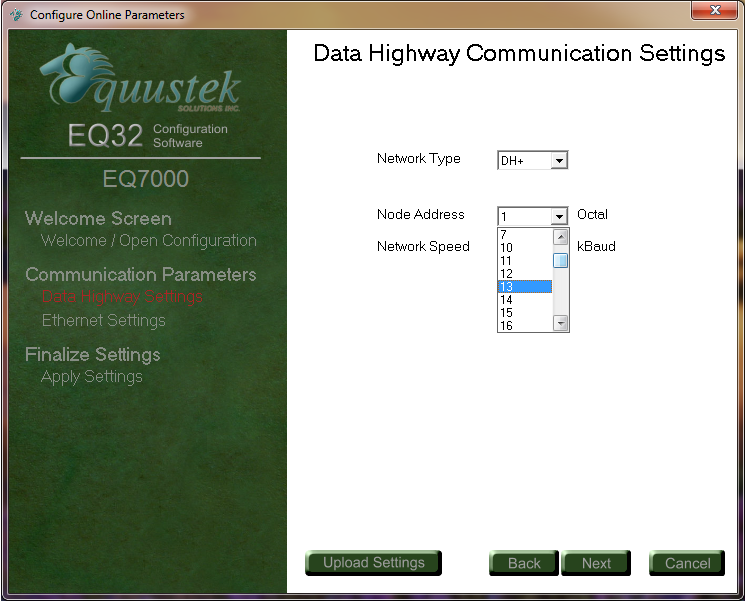747x601 pixels.
Task: Pick node address 16 in dropdown list
Action: (x=524, y=326)
